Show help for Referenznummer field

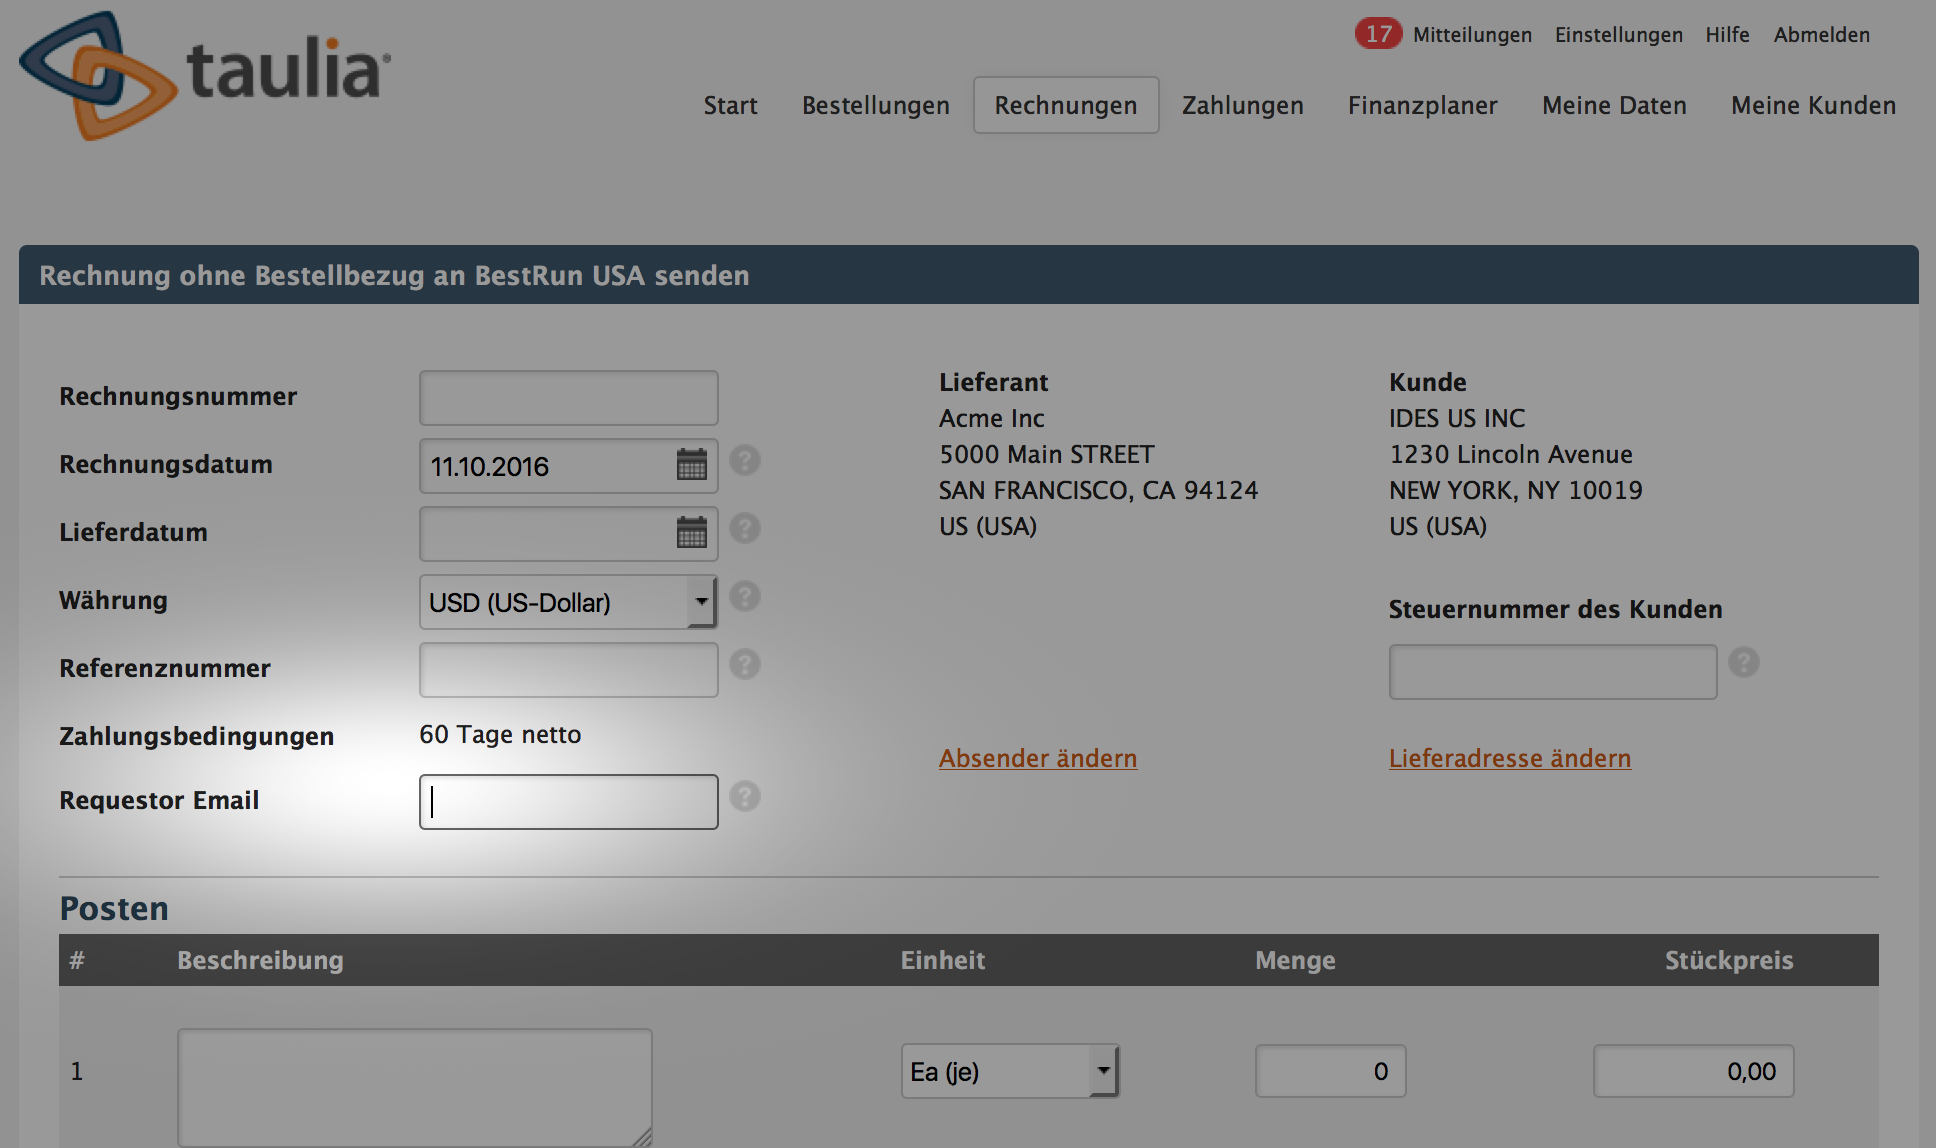[x=745, y=664]
